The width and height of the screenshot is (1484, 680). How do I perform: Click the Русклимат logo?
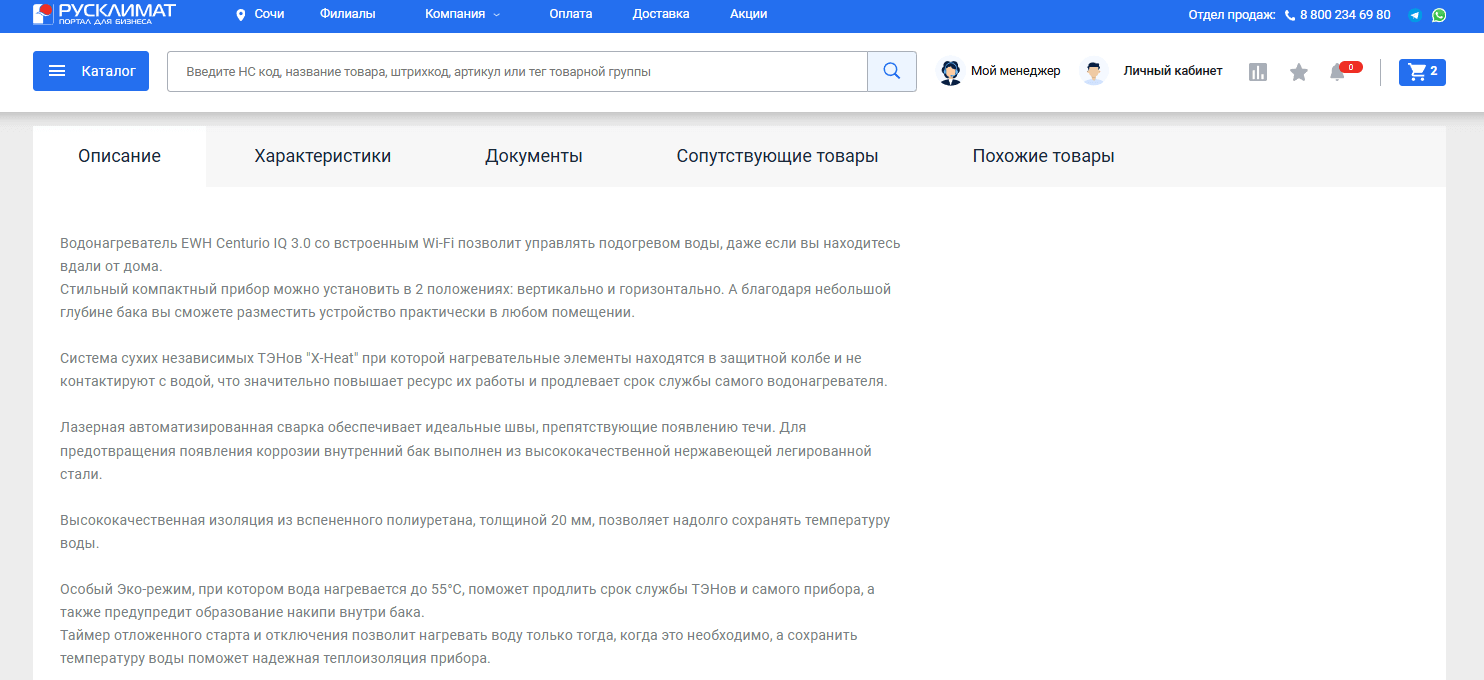(x=104, y=13)
